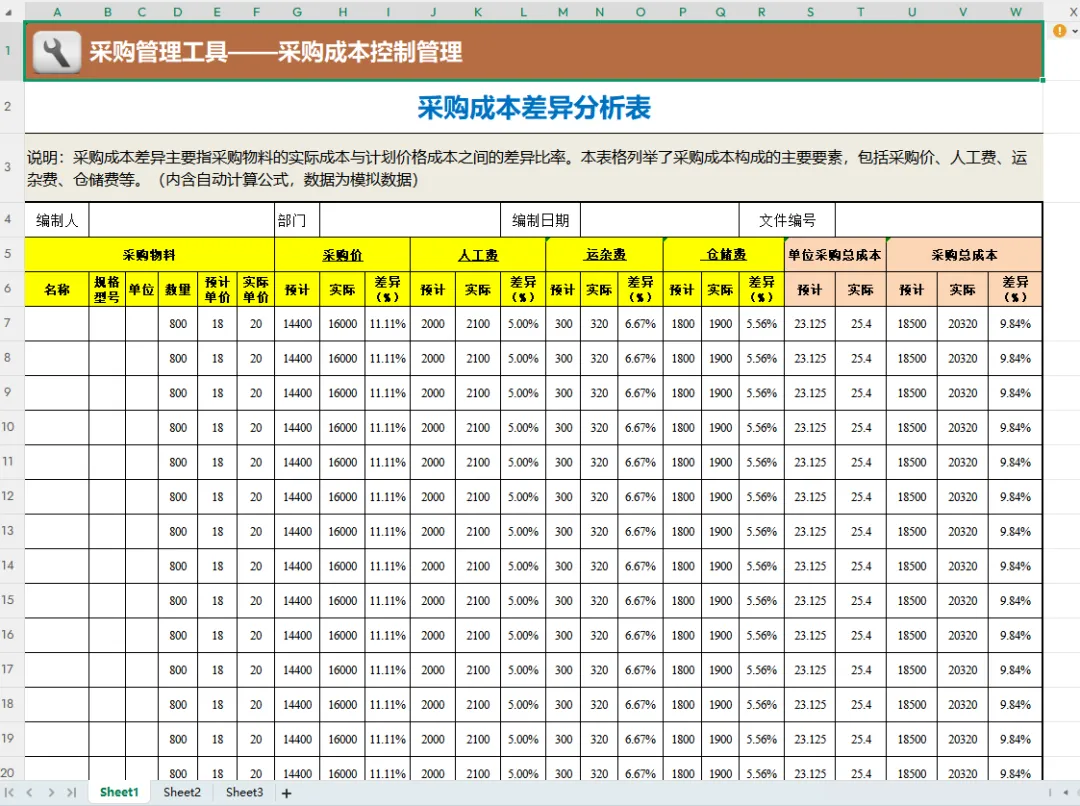Select 差异(%) heading under 采购总成本
Viewport: 1080px width, 806px height.
coord(1015,289)
